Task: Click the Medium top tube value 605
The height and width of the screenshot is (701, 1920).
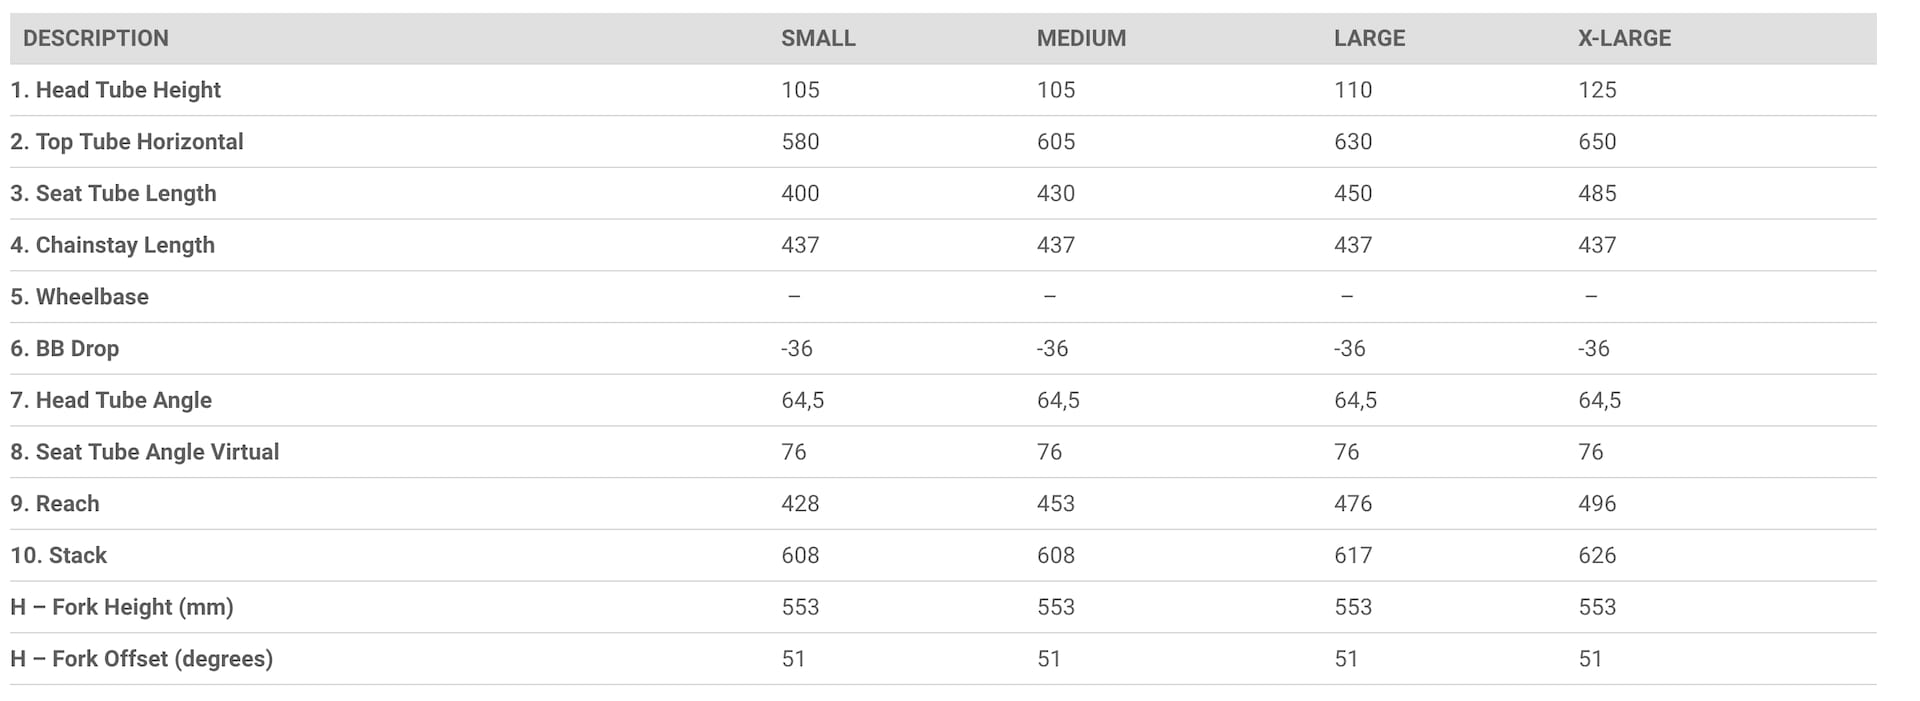Action: coord(1055,142)
